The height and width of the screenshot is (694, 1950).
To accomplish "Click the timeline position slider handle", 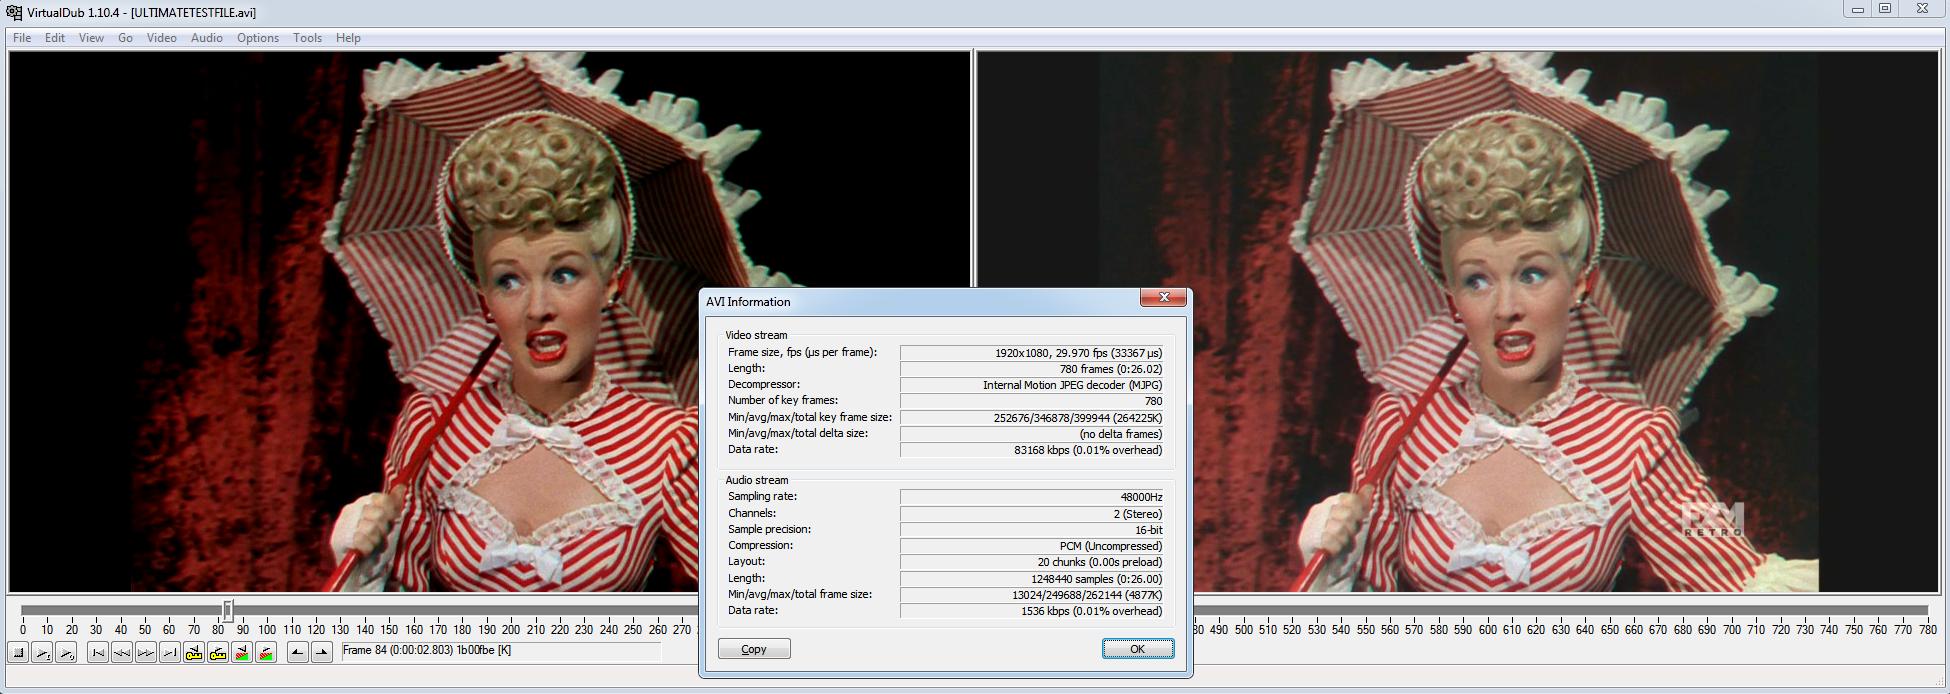I will coord(228,610).
